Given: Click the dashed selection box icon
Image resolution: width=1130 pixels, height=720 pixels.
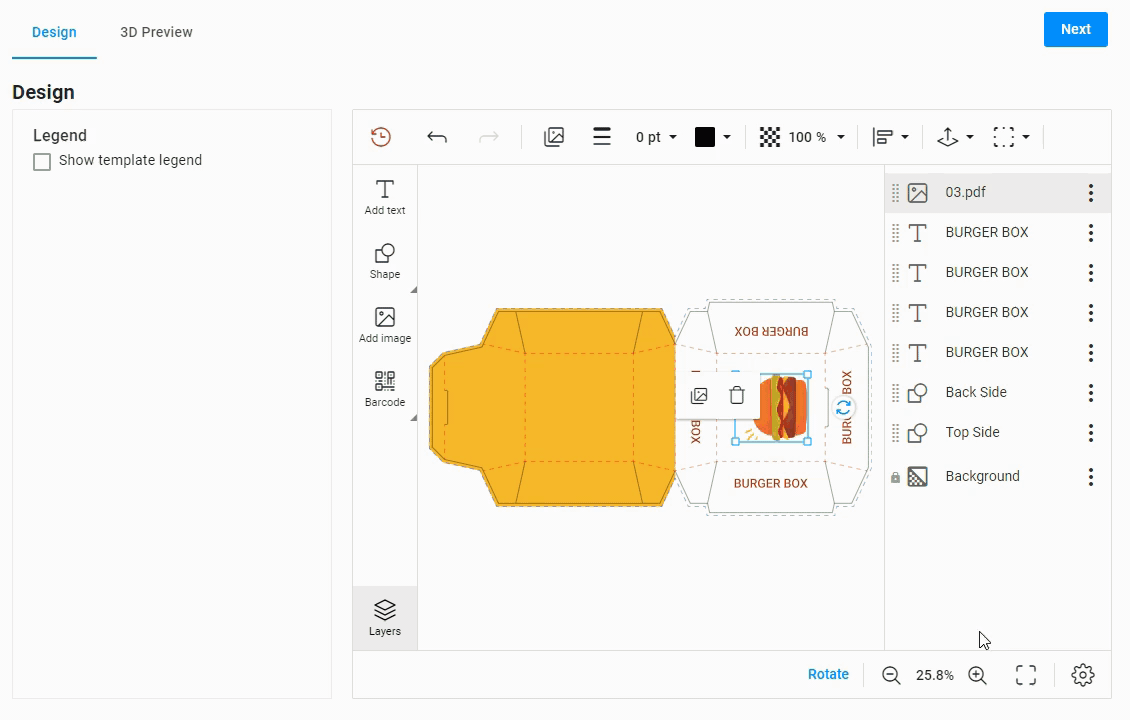Looking at the screenshot, I should pos(1003,137).
